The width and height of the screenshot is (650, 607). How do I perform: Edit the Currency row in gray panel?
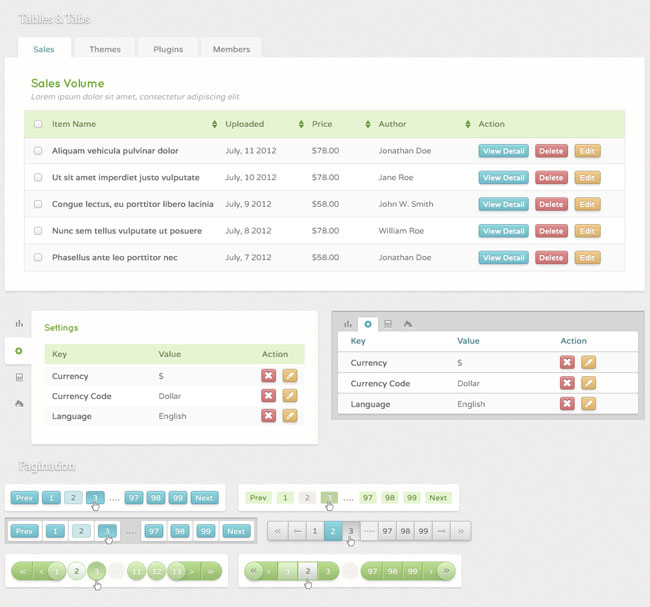tap(589, 362)
